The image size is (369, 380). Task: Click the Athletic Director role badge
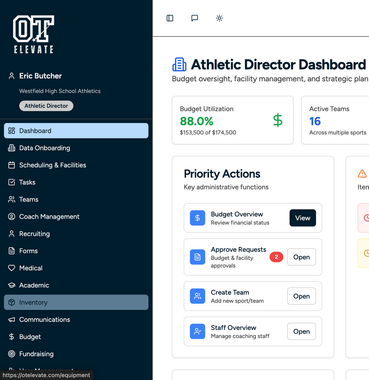coord(46,106)
